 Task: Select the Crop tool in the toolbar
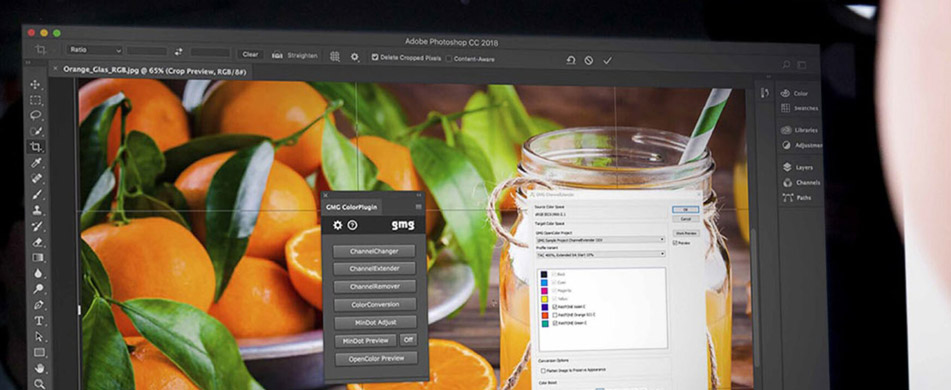[x=36, y=147]
